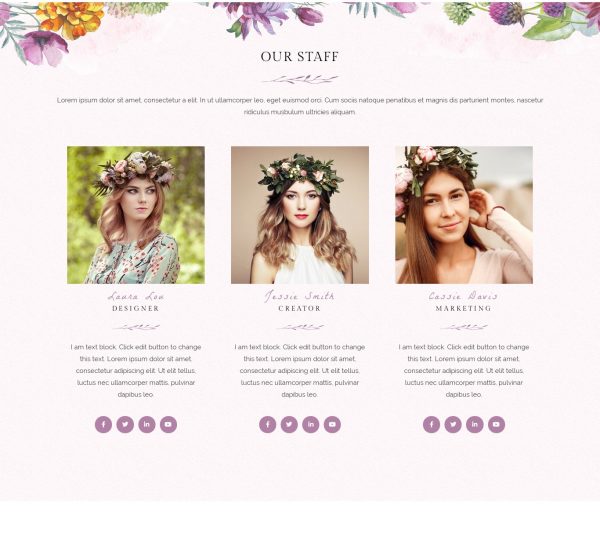Click Cassie Davis's YouTube icon
This screenshot has width=600, height=536.
pyautogui.click(x=496, y=424)
